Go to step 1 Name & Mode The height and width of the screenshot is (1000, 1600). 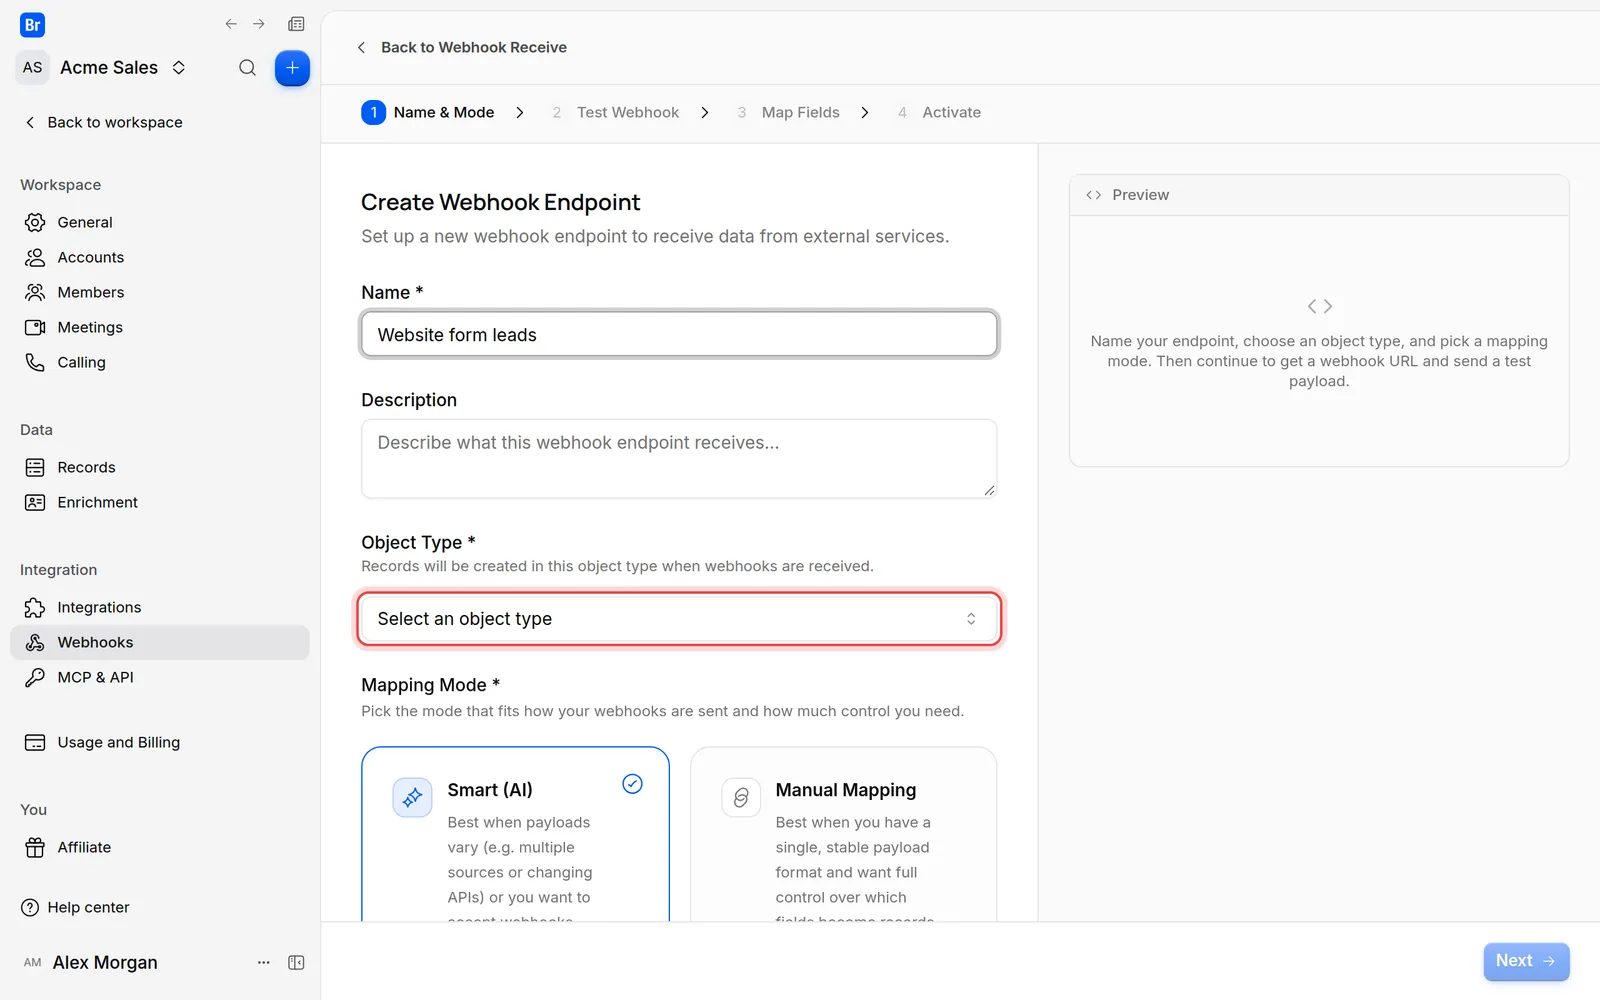(x=428, y=112)
